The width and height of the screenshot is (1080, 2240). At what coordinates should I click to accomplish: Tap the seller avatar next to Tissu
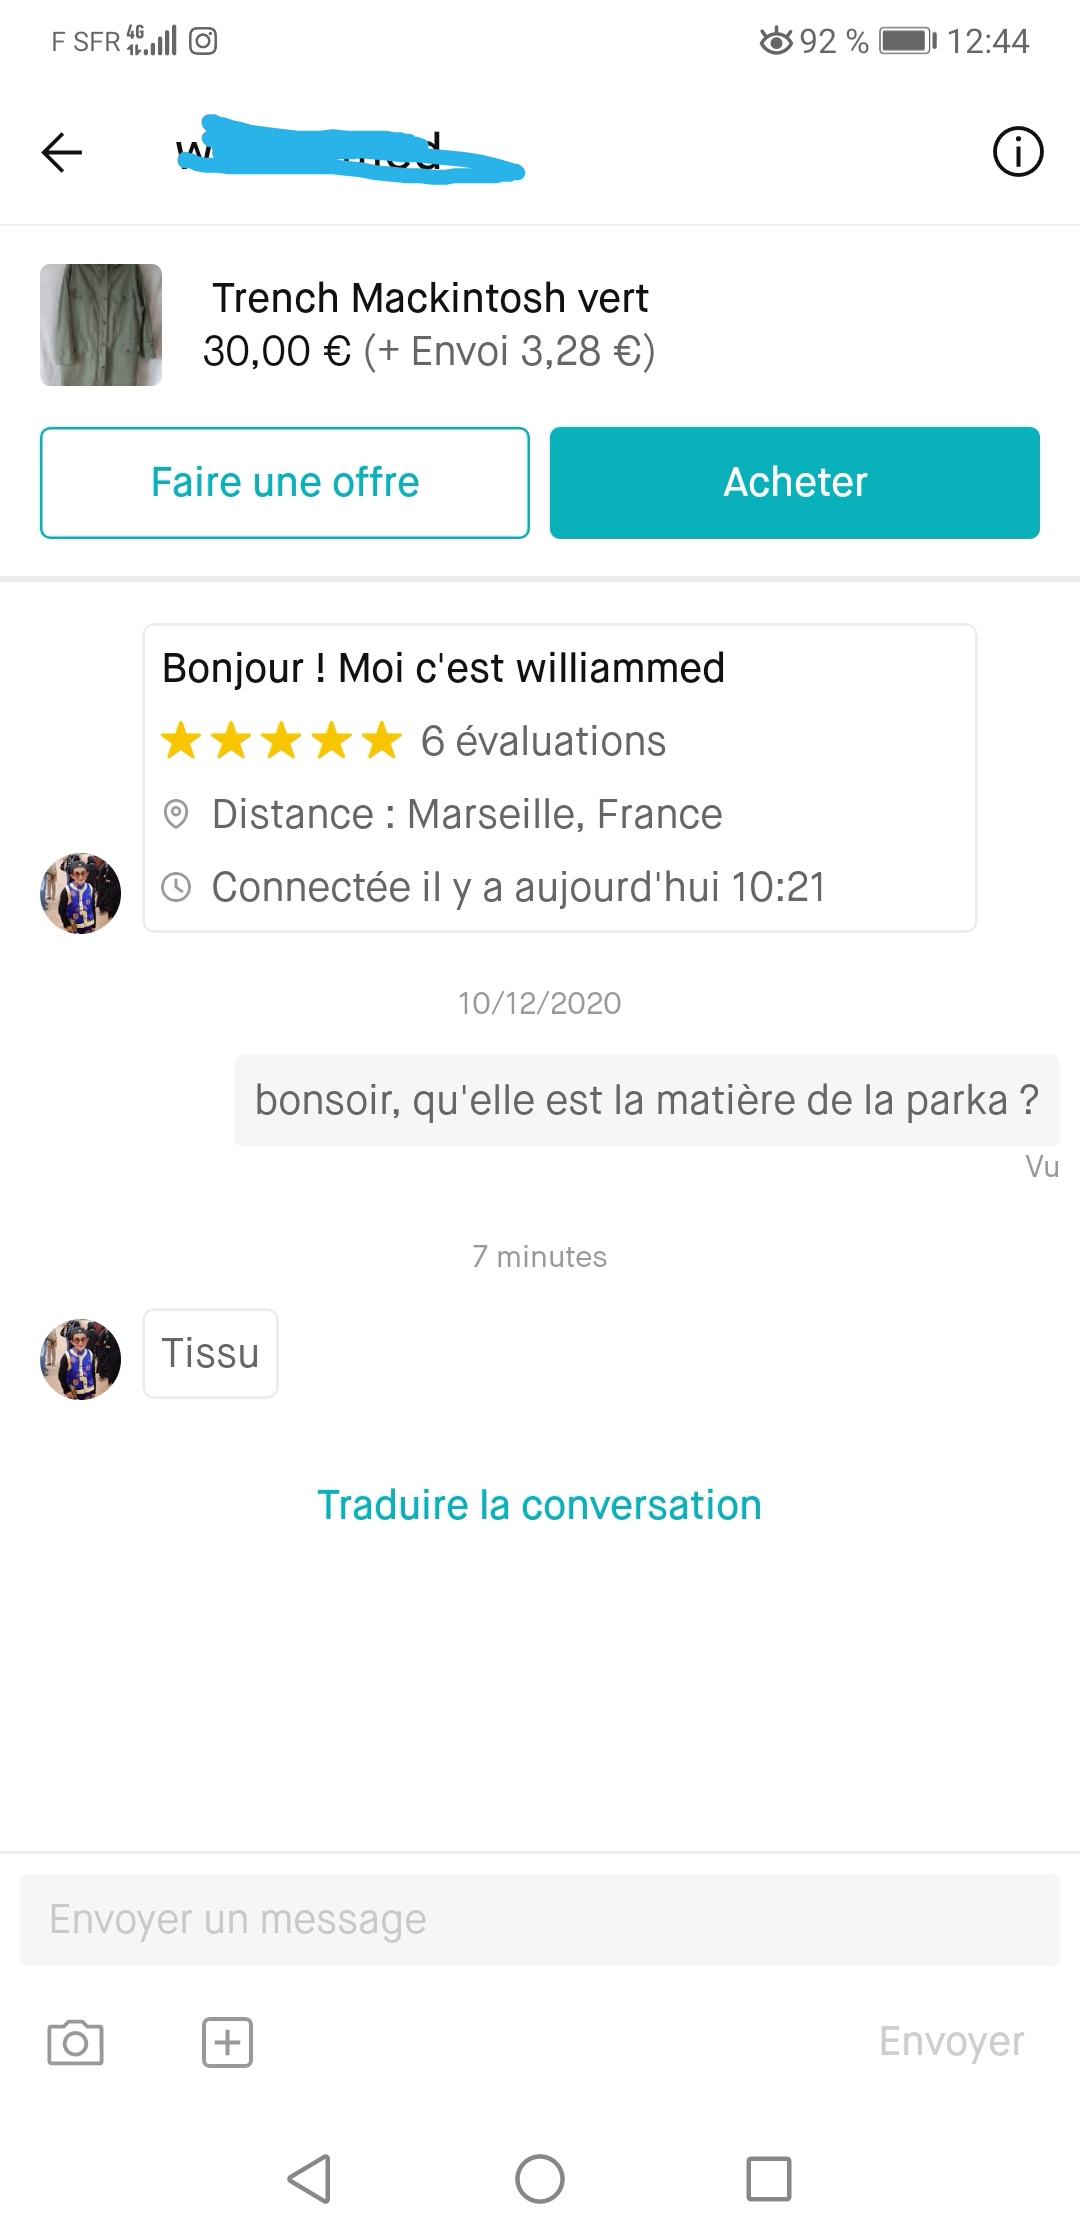coord(80,1359)
